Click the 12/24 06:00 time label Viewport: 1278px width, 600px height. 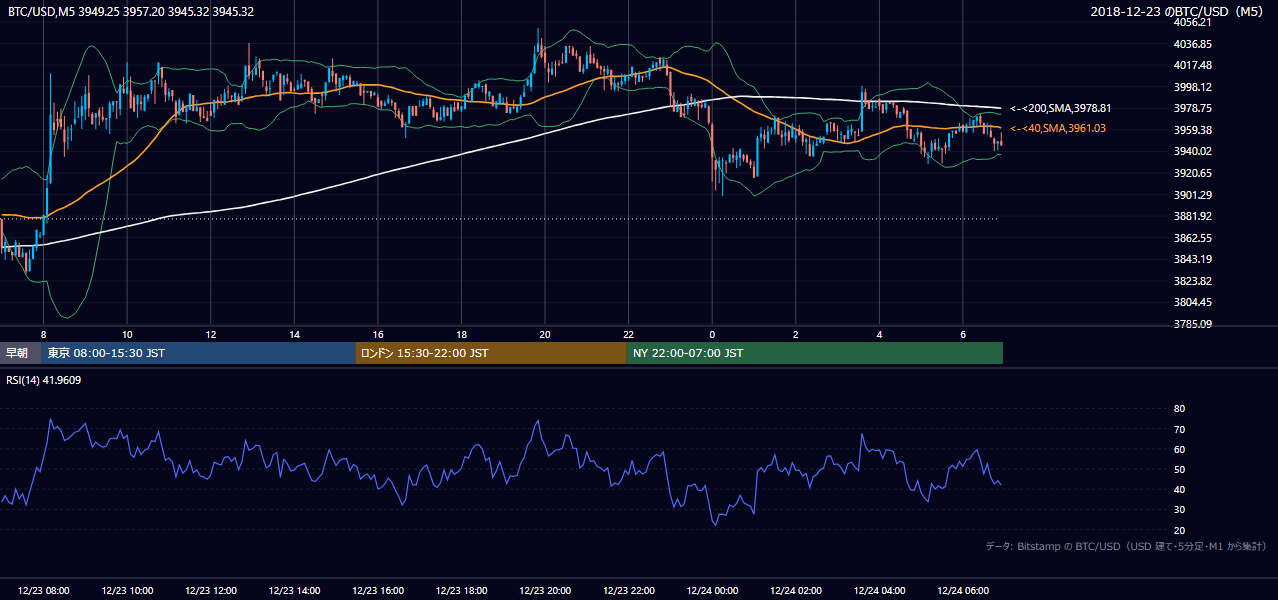tap(963, 591)
